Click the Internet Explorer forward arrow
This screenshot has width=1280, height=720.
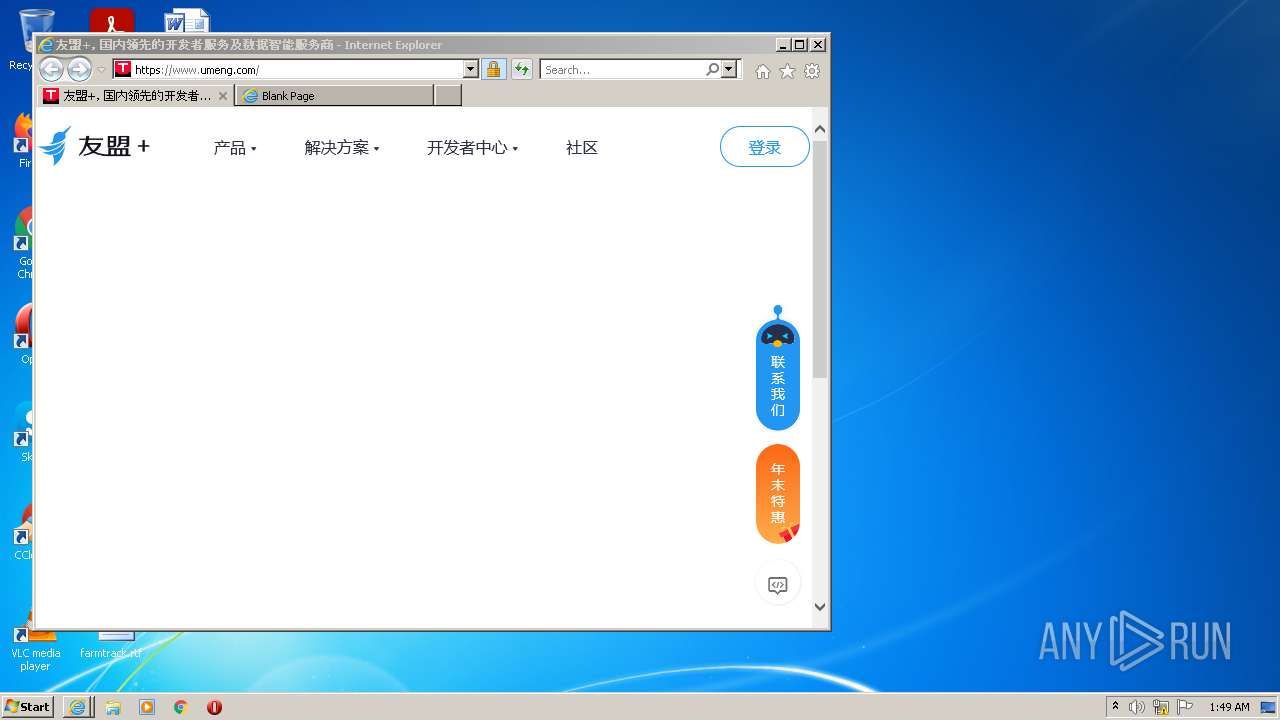pyautogui.click(x=79, y=69)
